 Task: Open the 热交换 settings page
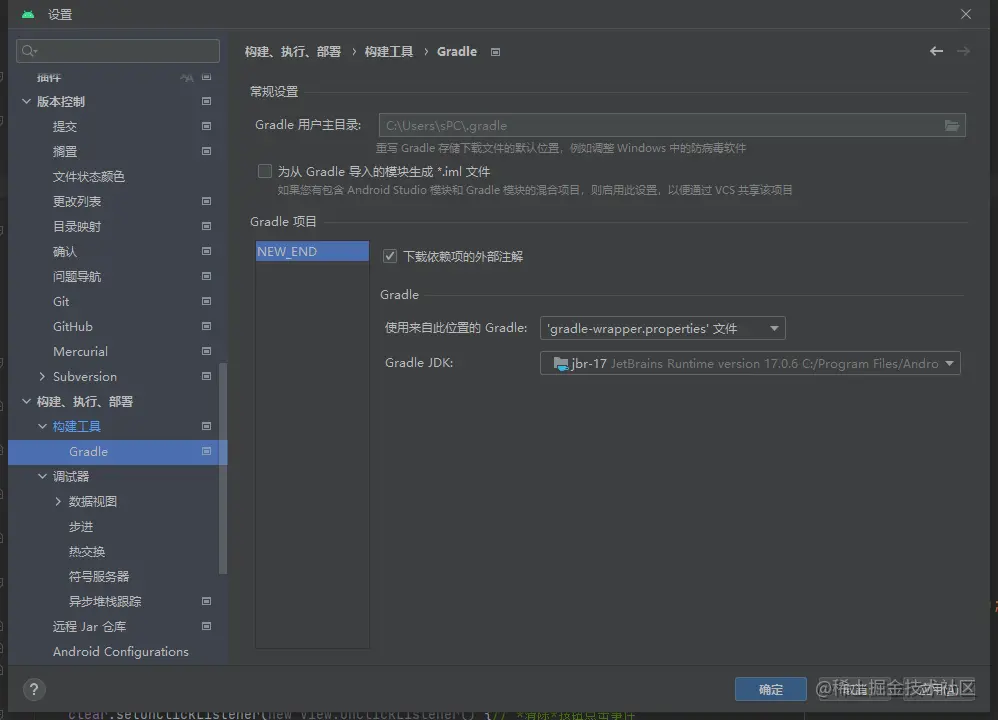[87, 551]
